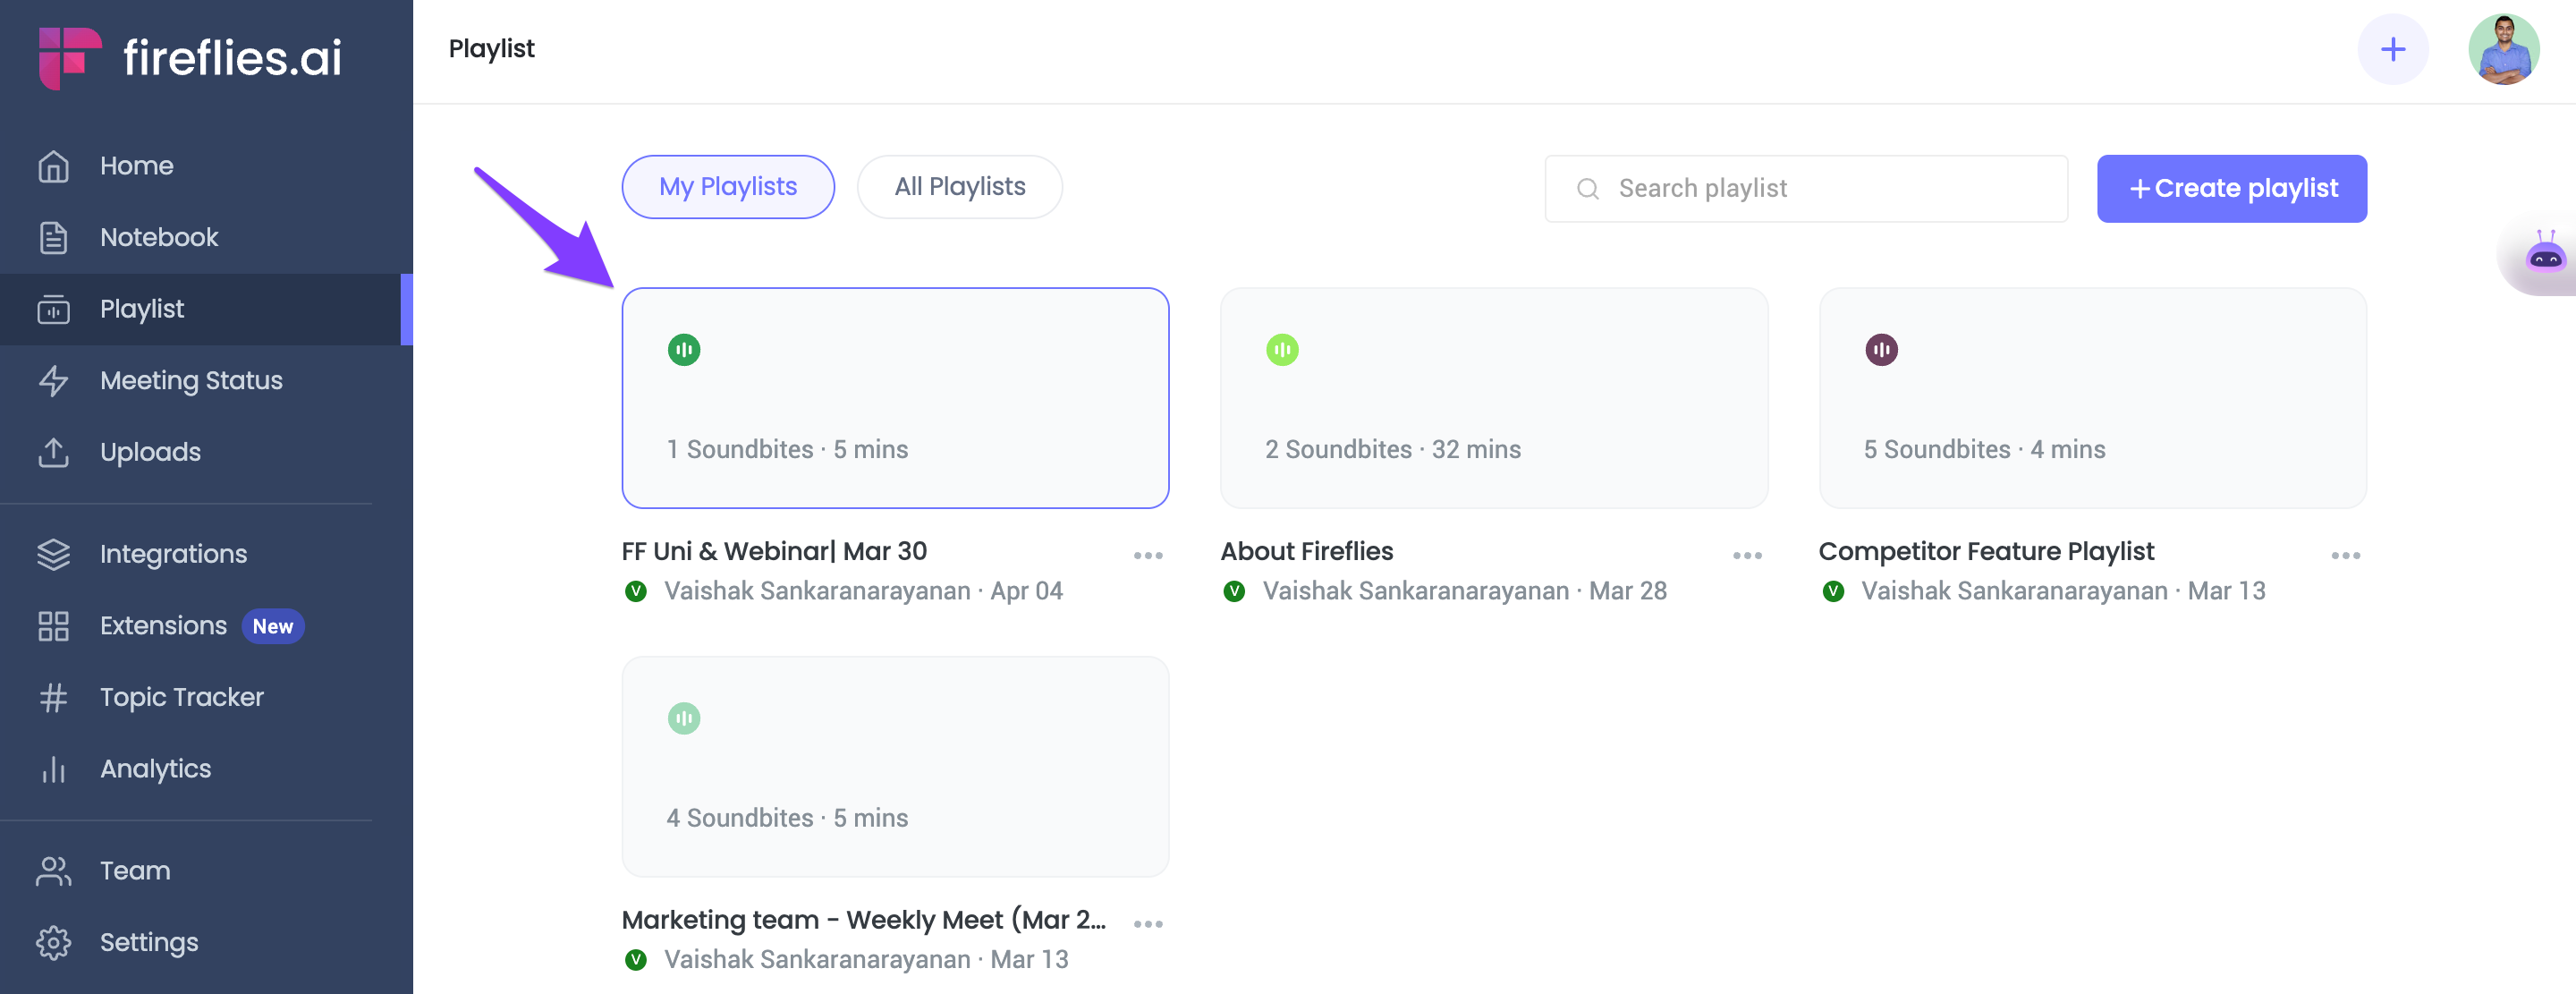Open the 2 Soundbites playlist card
The image size is (2576, 994).
pyautogui.click(x=1494, y=398)
